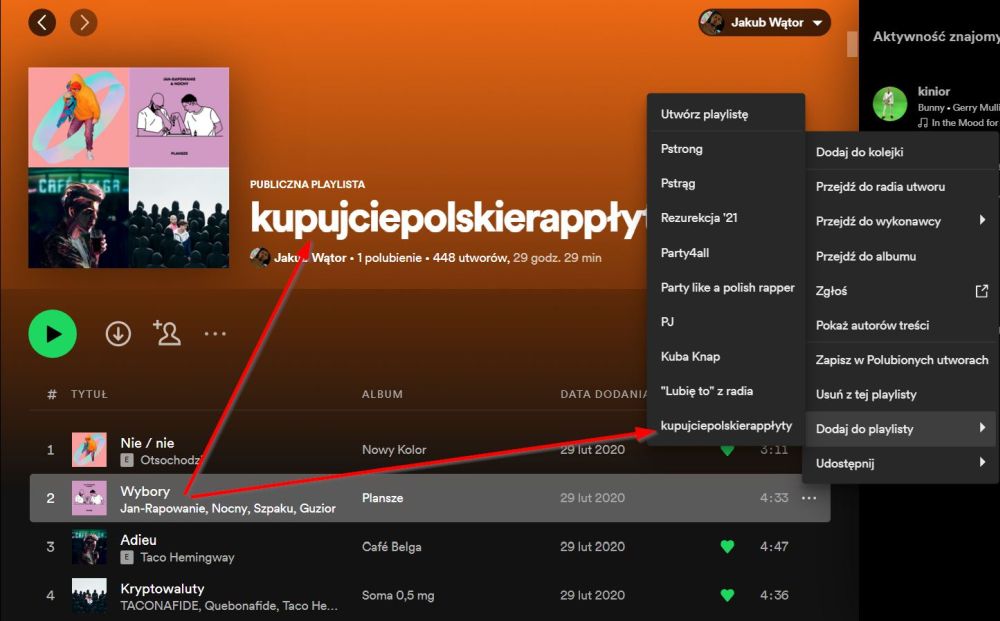Add track to Party like a polish rapper
The width and height of the screenshot is (1000, 621).
coord(726,287)
